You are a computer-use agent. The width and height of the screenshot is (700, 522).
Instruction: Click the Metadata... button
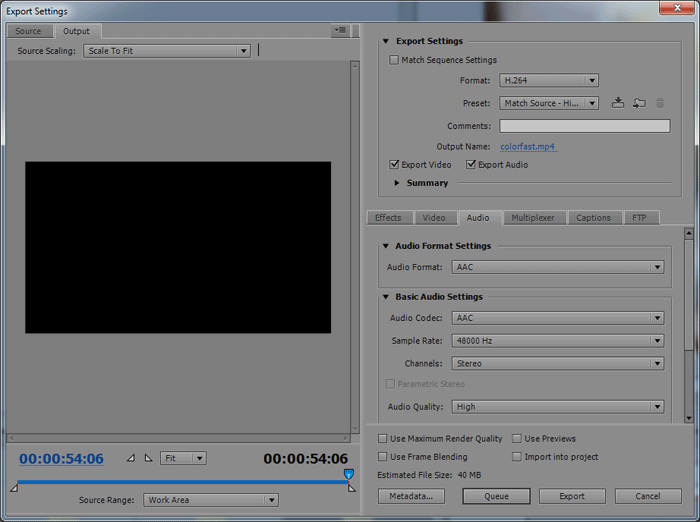click(x=411, y=496)
